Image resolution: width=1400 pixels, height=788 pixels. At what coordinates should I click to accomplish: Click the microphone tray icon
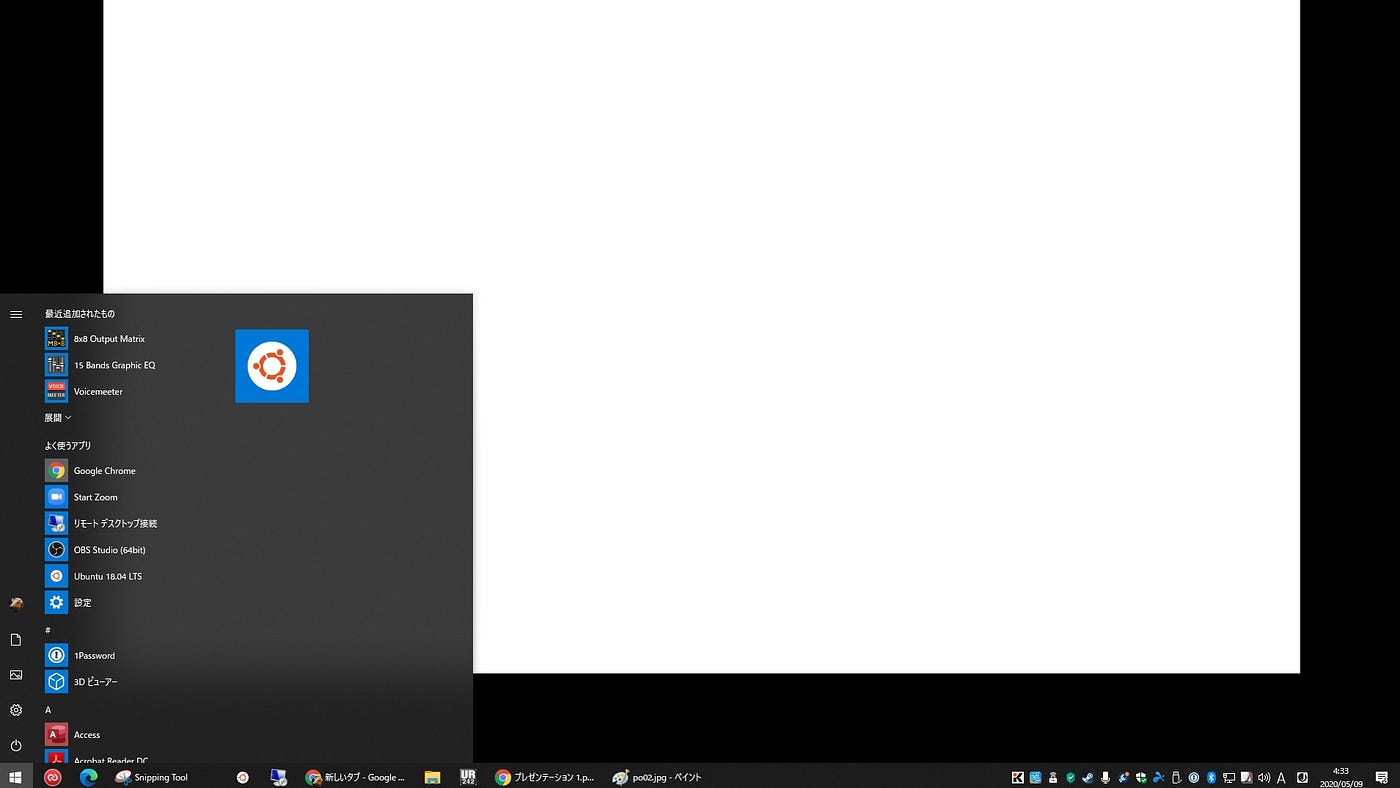(x=1105, y=777)
